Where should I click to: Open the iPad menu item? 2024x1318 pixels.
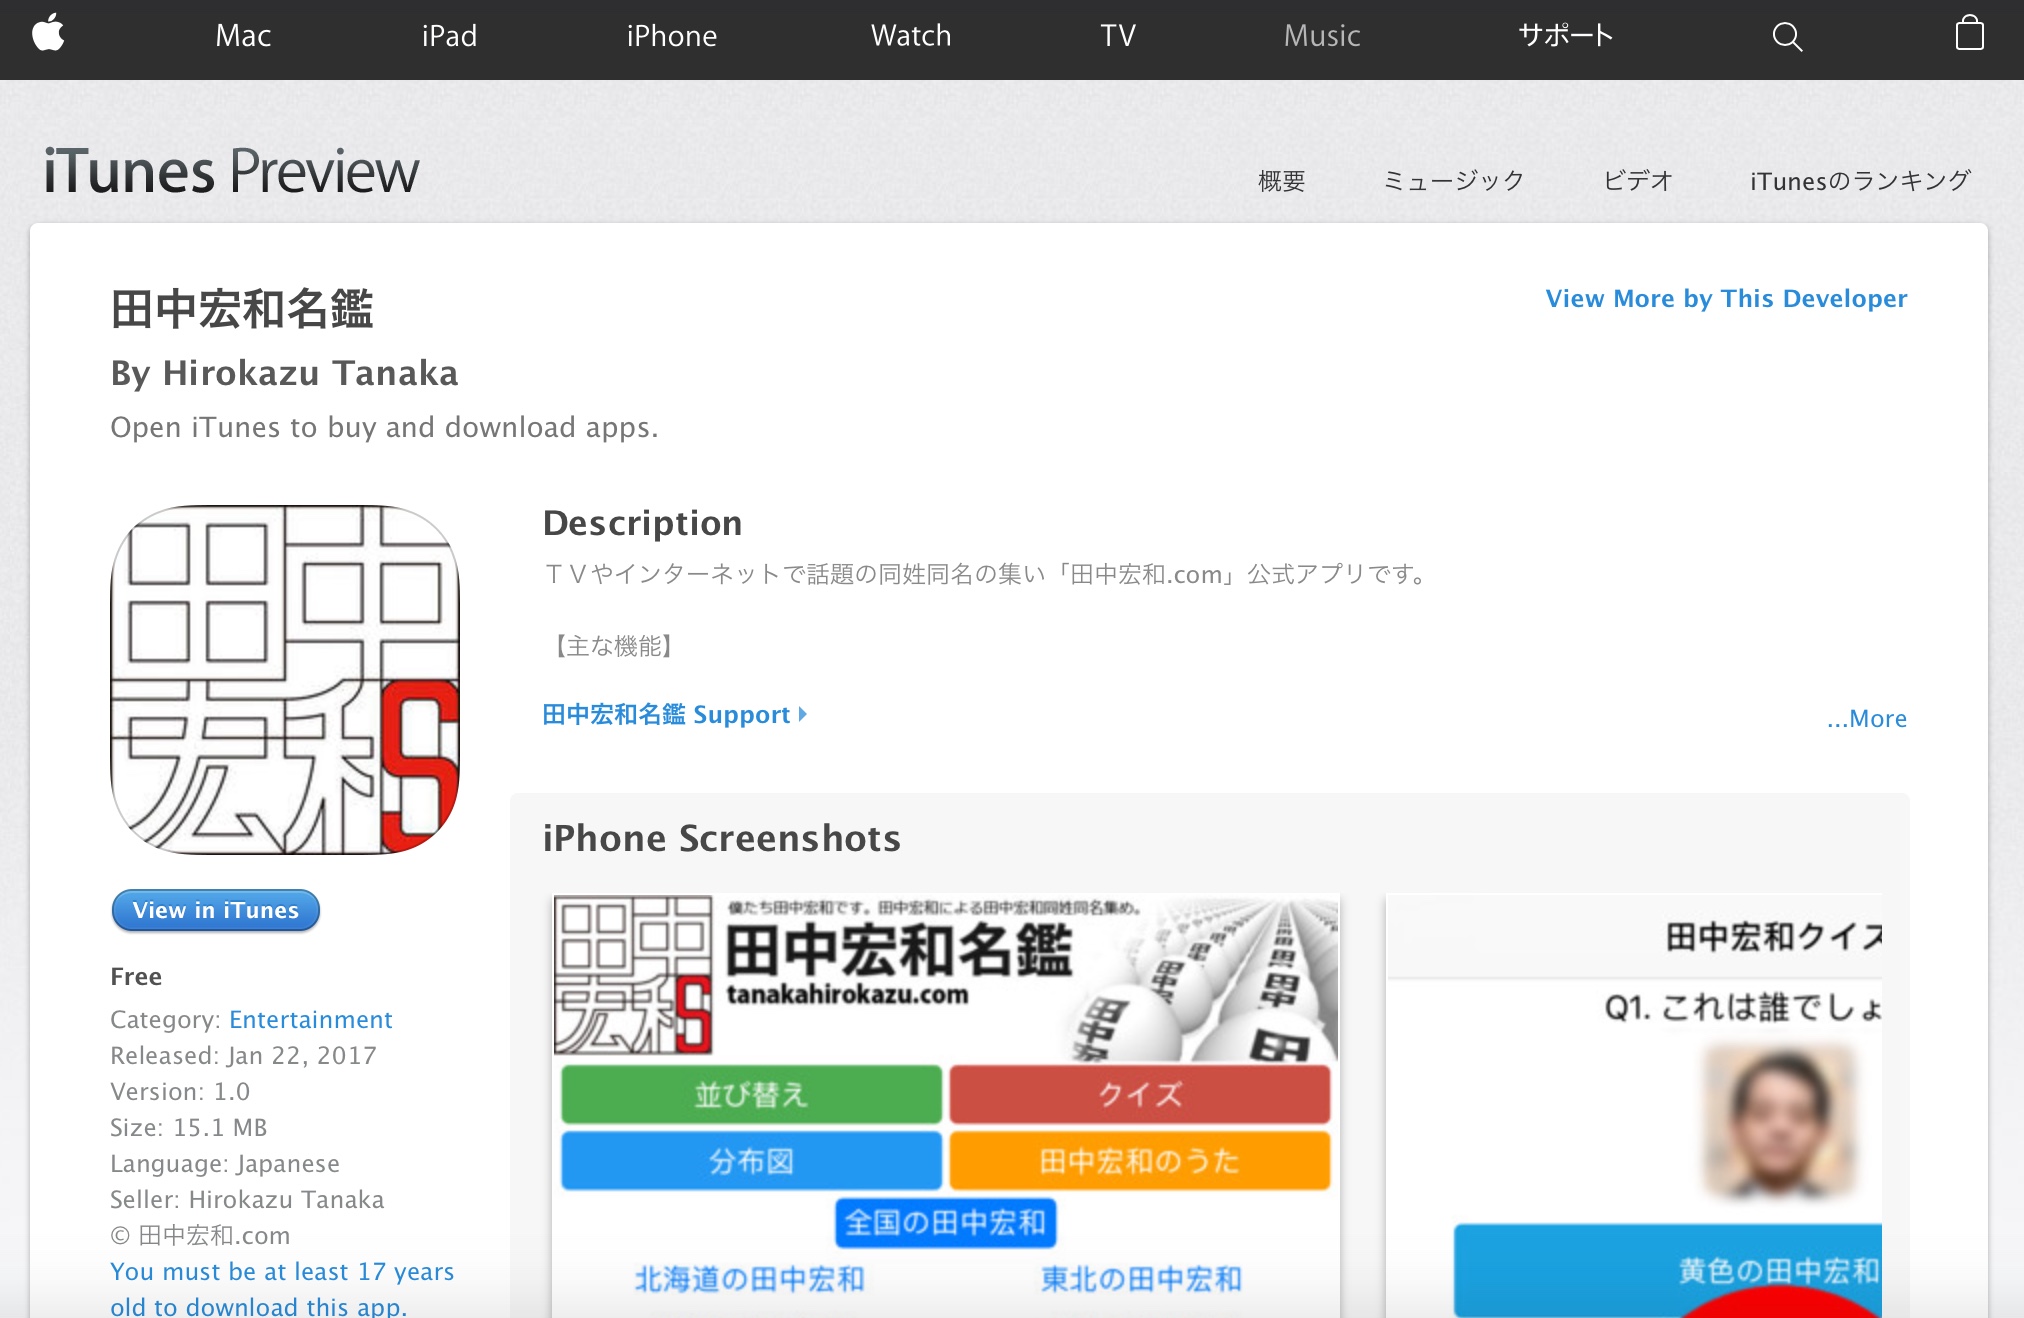pyautogui.click(x=449, y=36)
